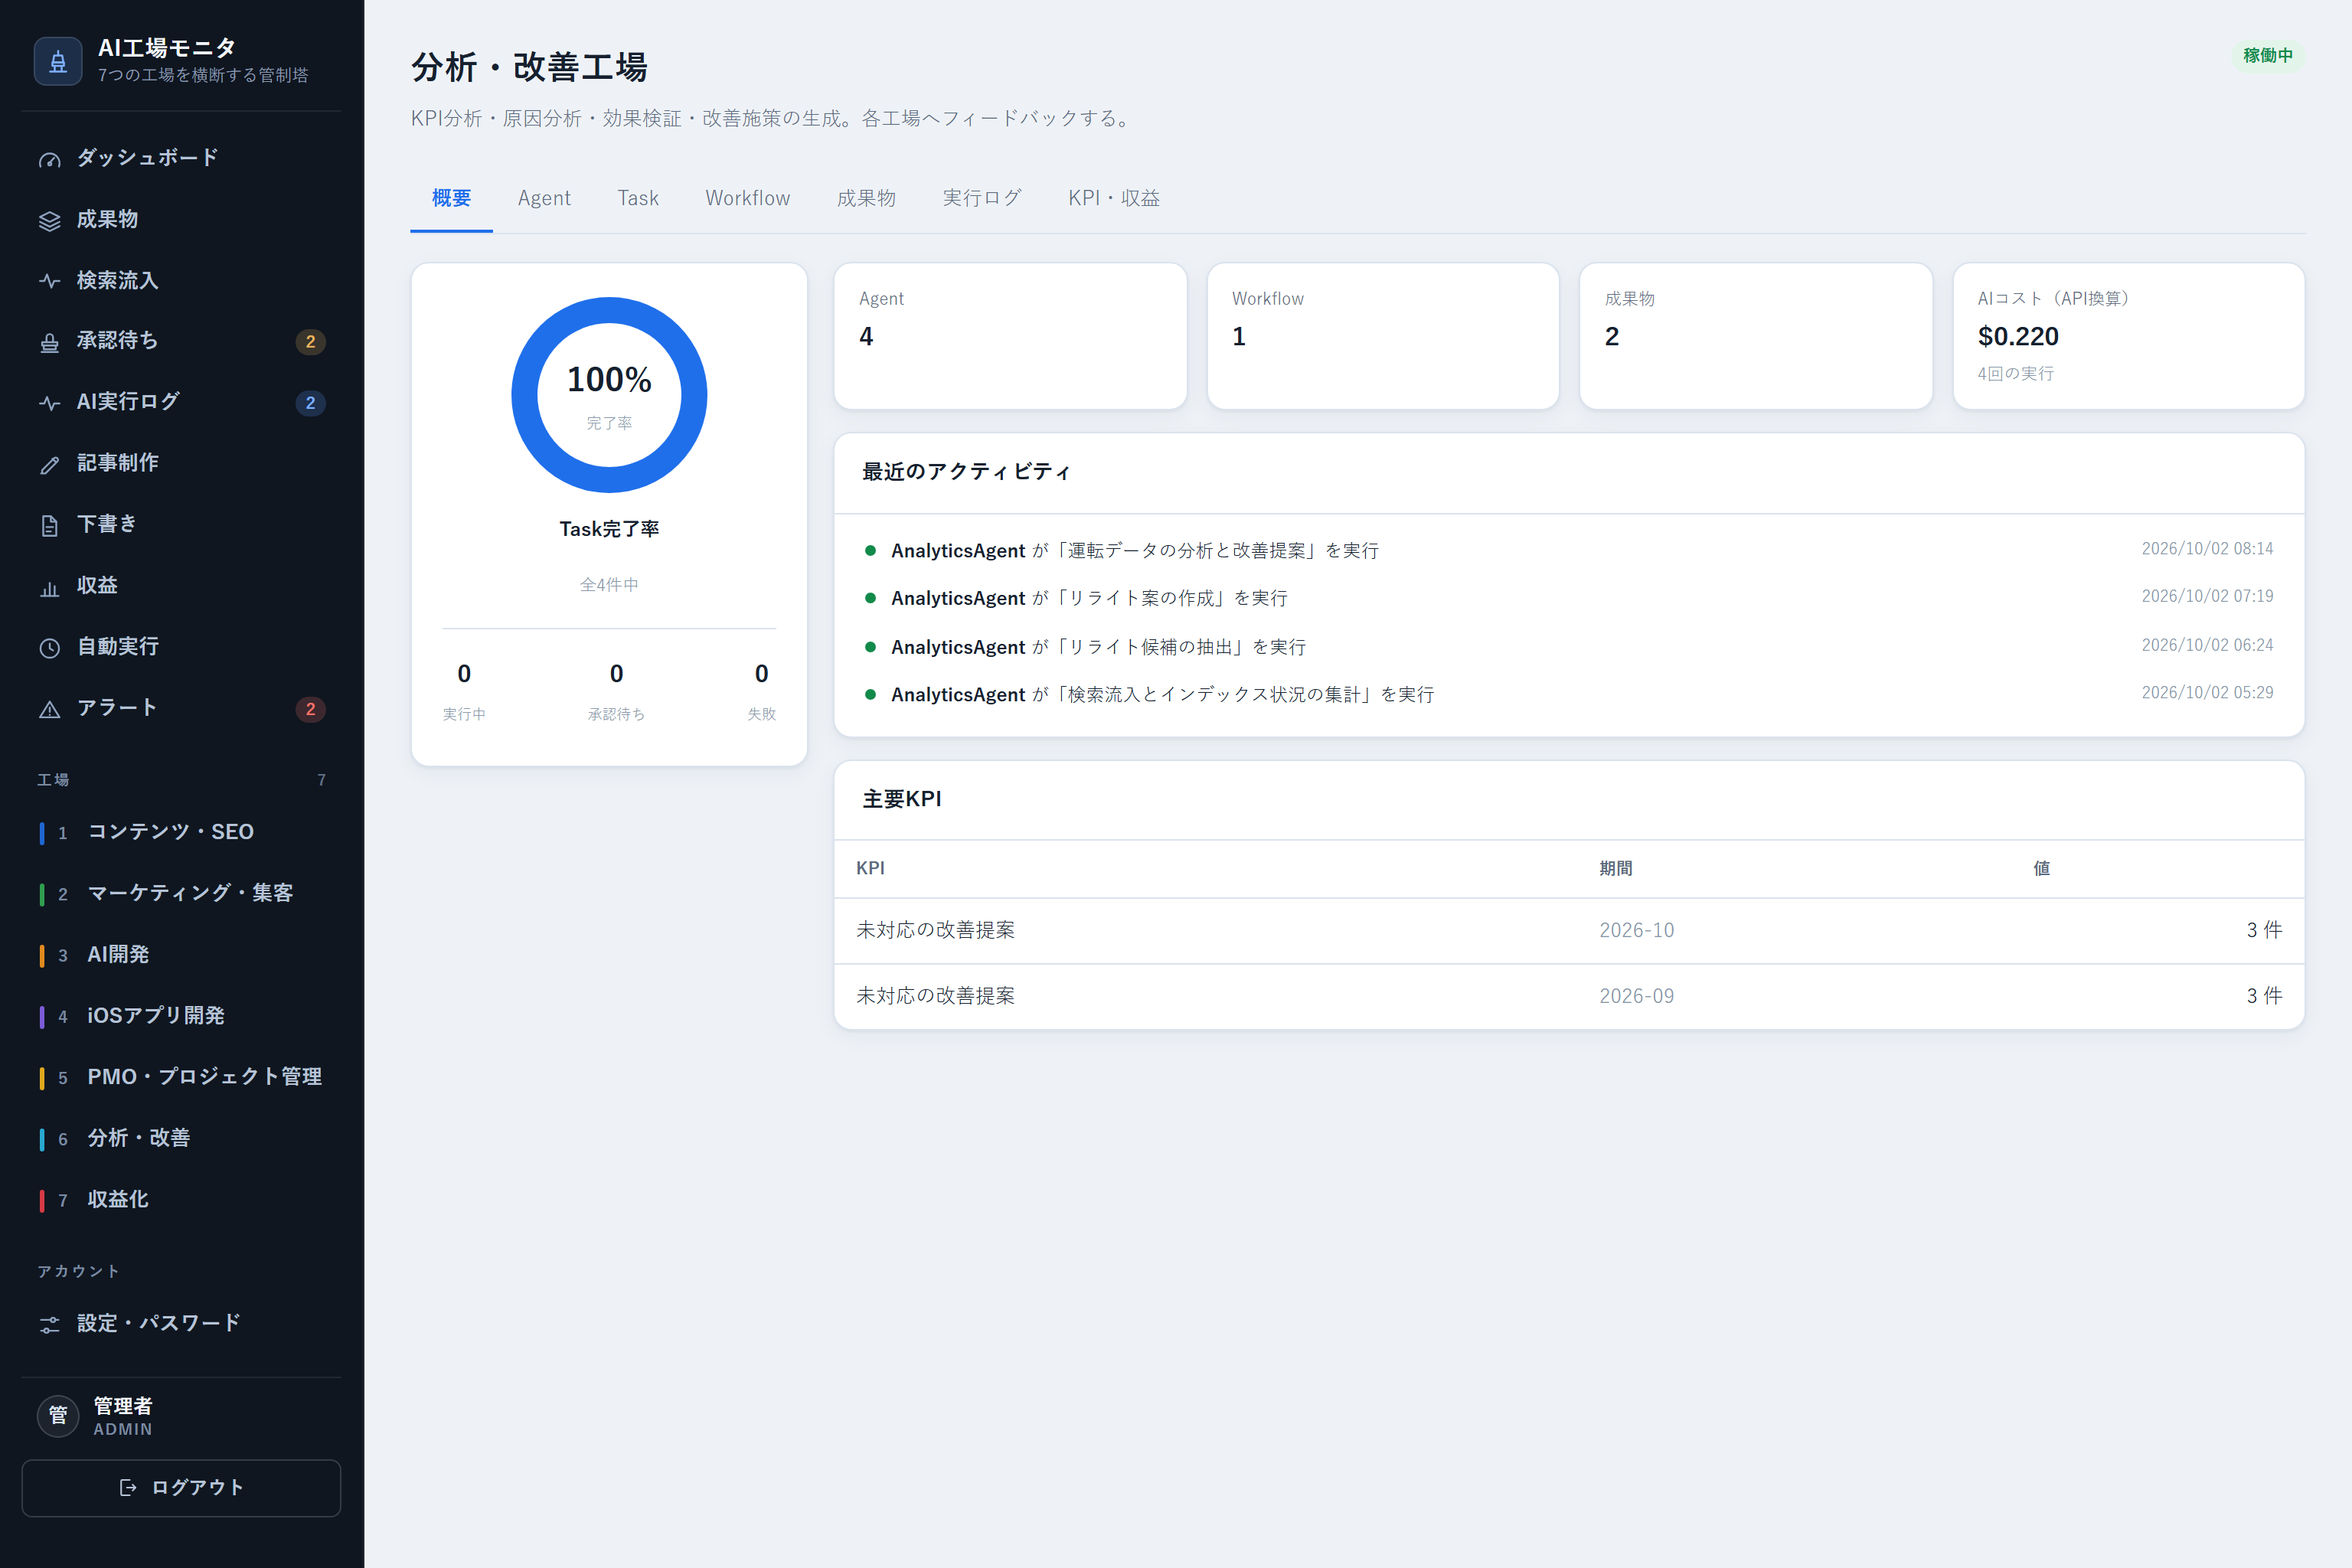Open ダッシュボード gauge icon in sidebar

49,159
